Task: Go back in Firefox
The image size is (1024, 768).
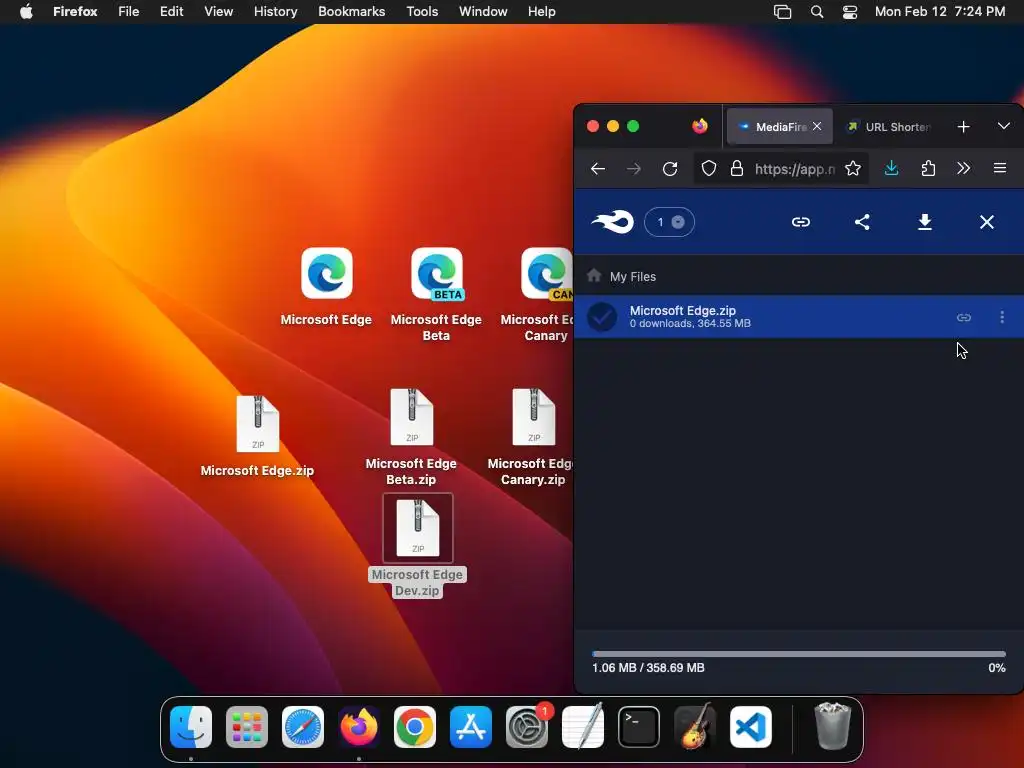Action: [x=598, y=169]
